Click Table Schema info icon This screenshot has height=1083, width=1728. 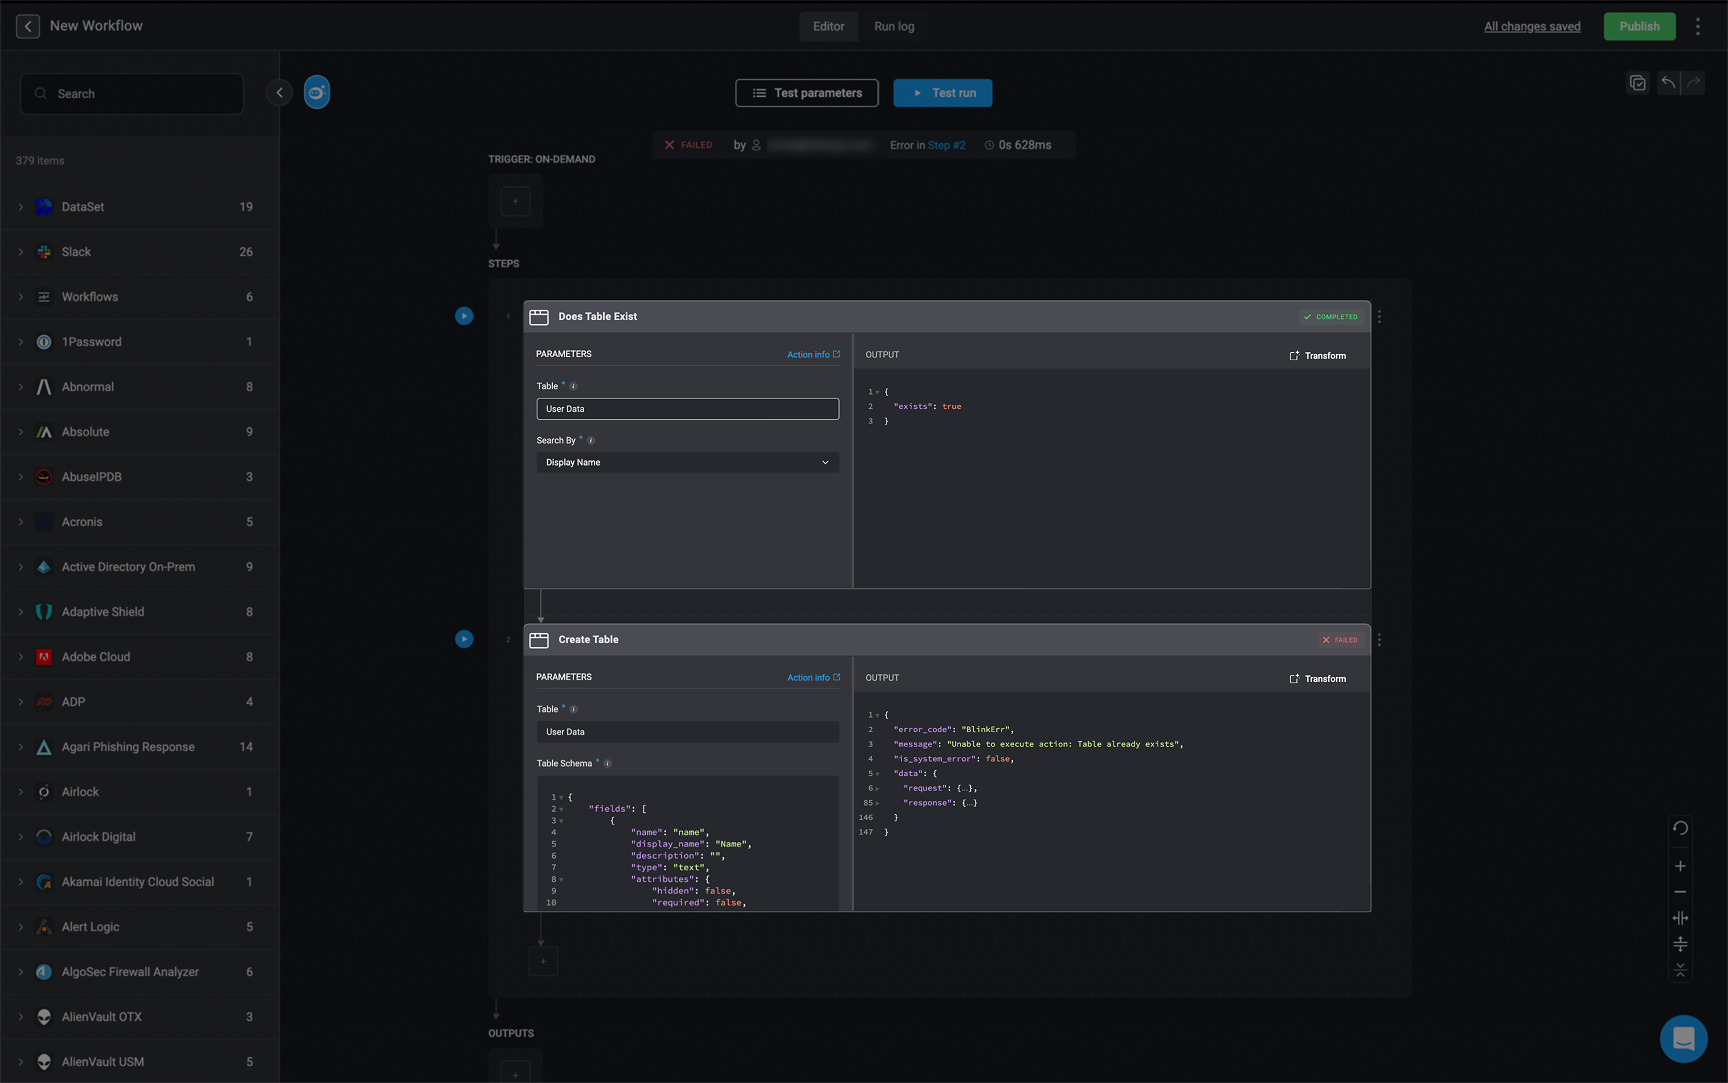[607, 764]
